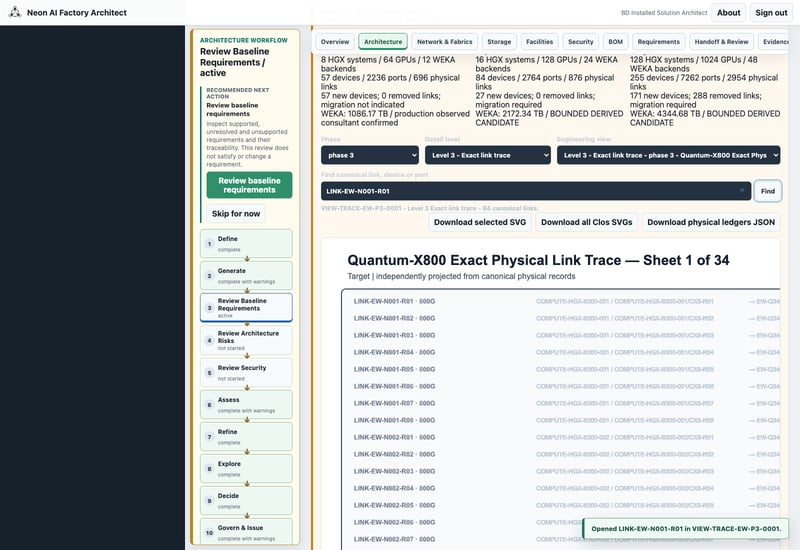
Task: Click the Skip for now button
Action: coord(236,213)
